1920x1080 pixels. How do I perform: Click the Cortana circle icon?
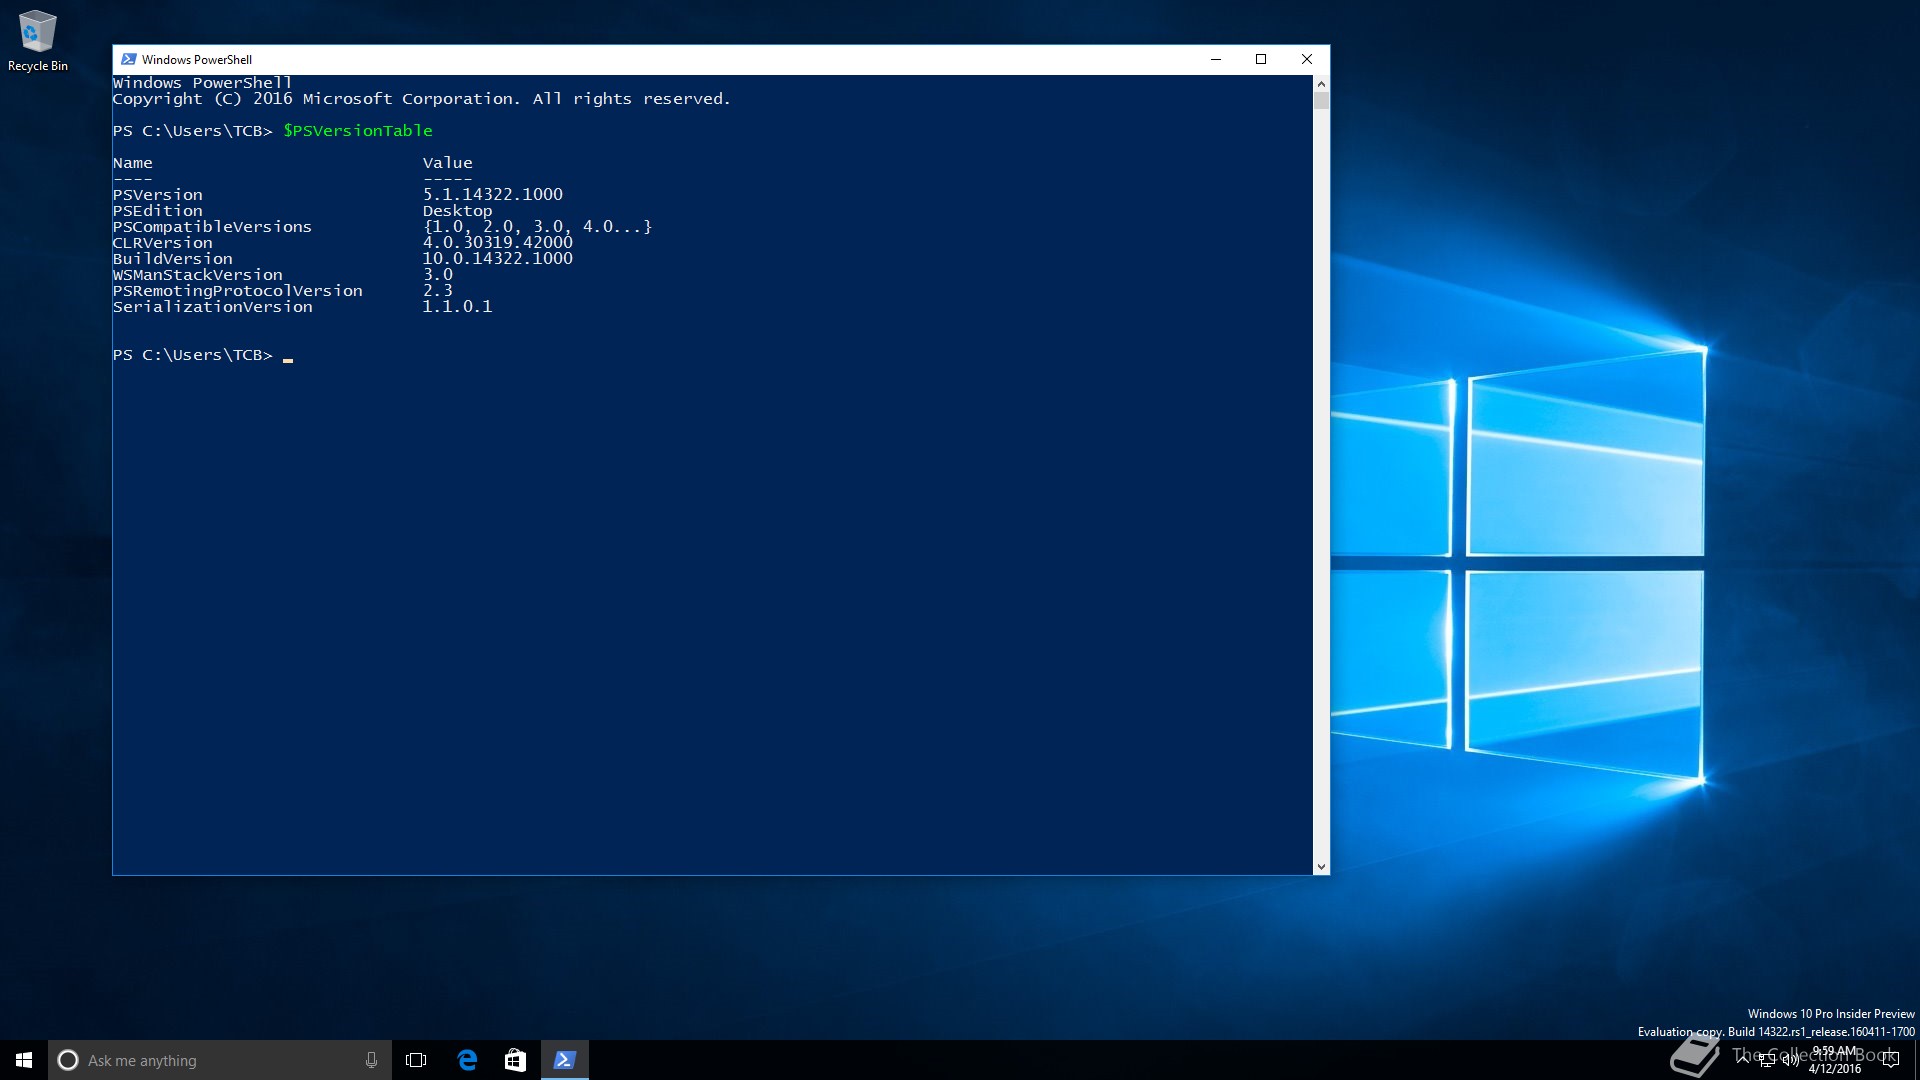(68, 1060)
